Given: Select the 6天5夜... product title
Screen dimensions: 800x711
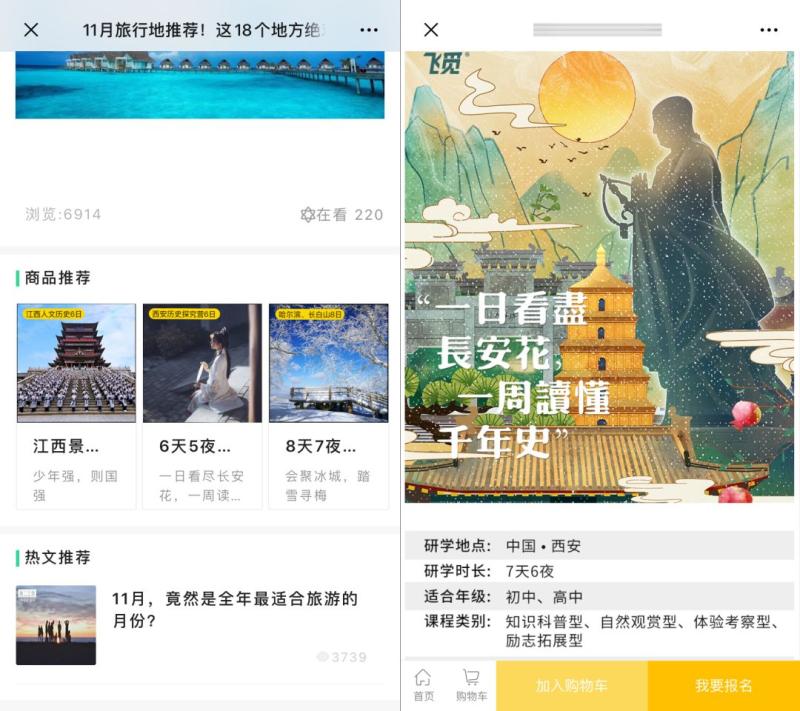Looking at the screenshot, I should click(x=195, y=446).
